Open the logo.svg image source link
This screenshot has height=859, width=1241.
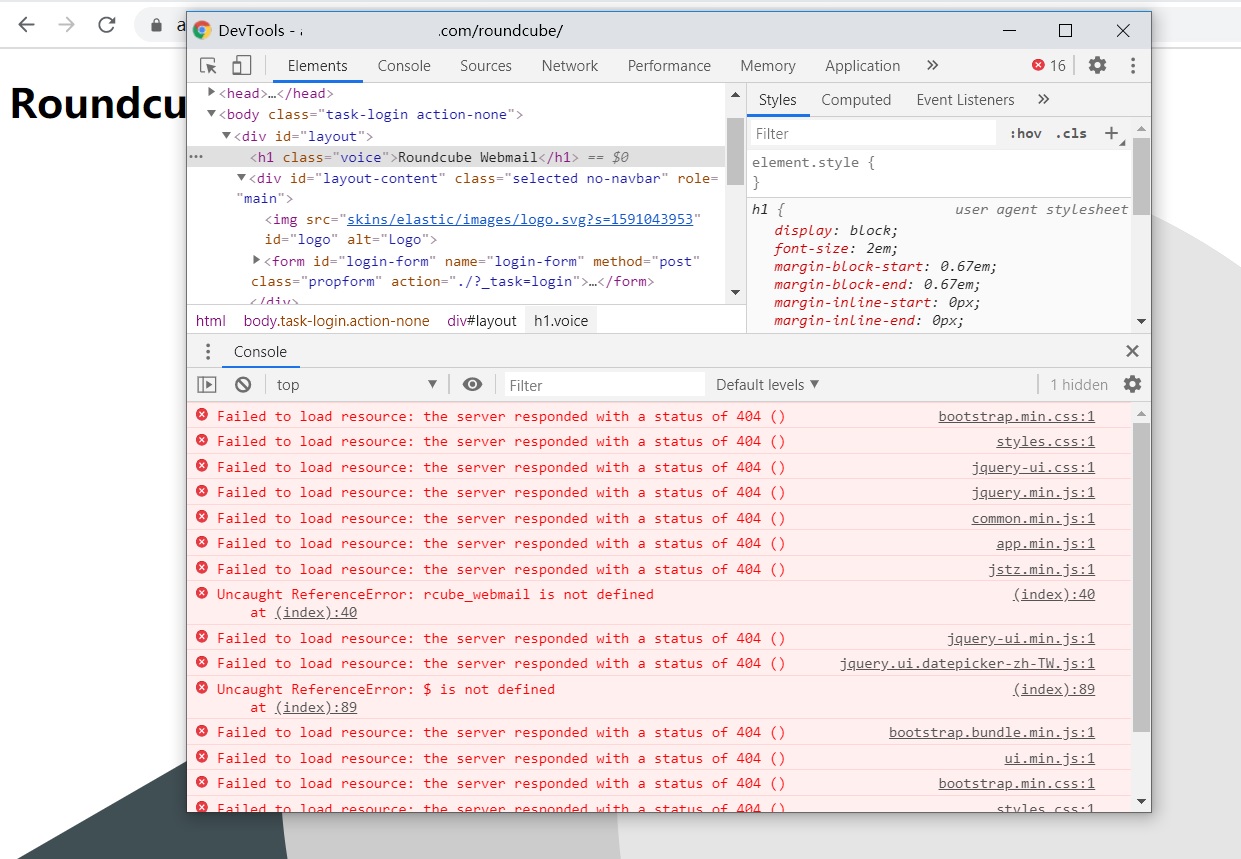click(519, 219)
